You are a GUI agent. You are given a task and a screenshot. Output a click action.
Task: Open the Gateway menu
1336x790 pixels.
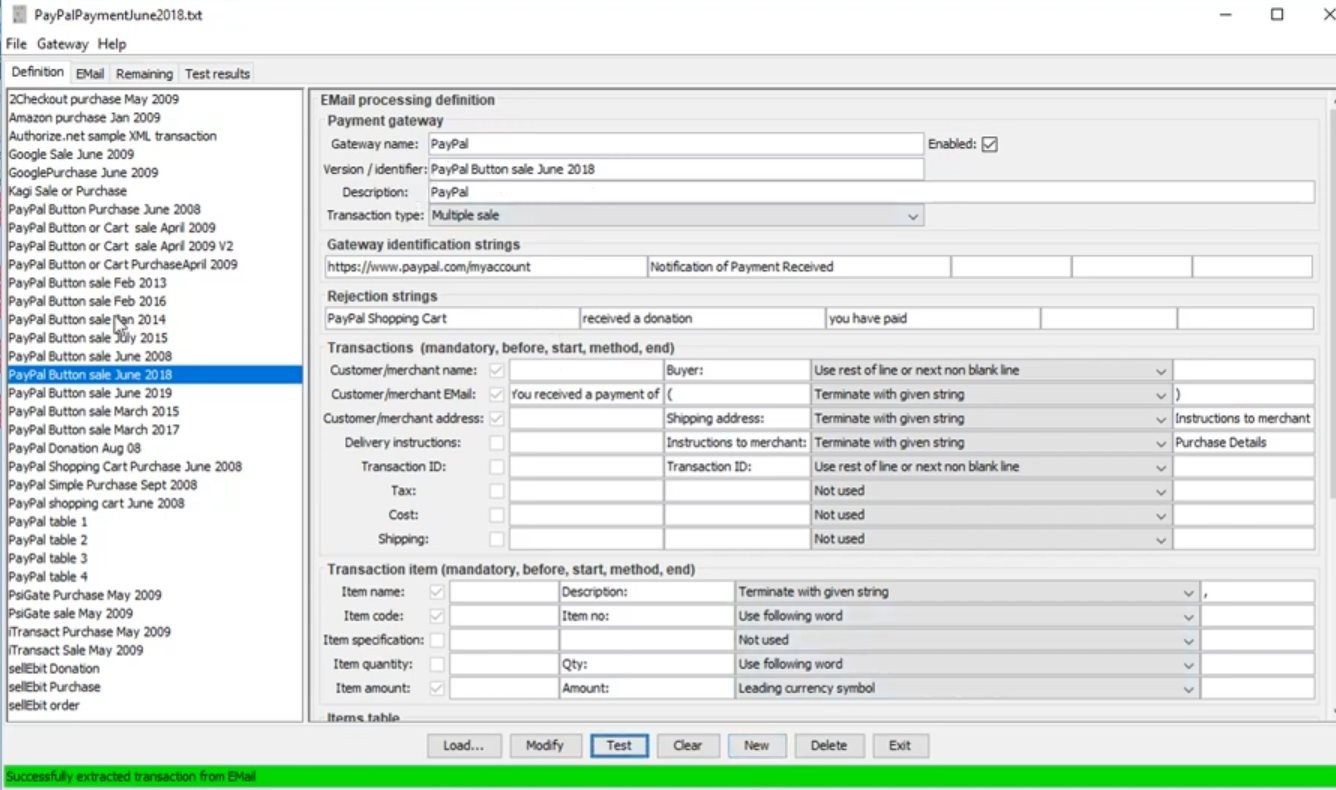(63, 44)
